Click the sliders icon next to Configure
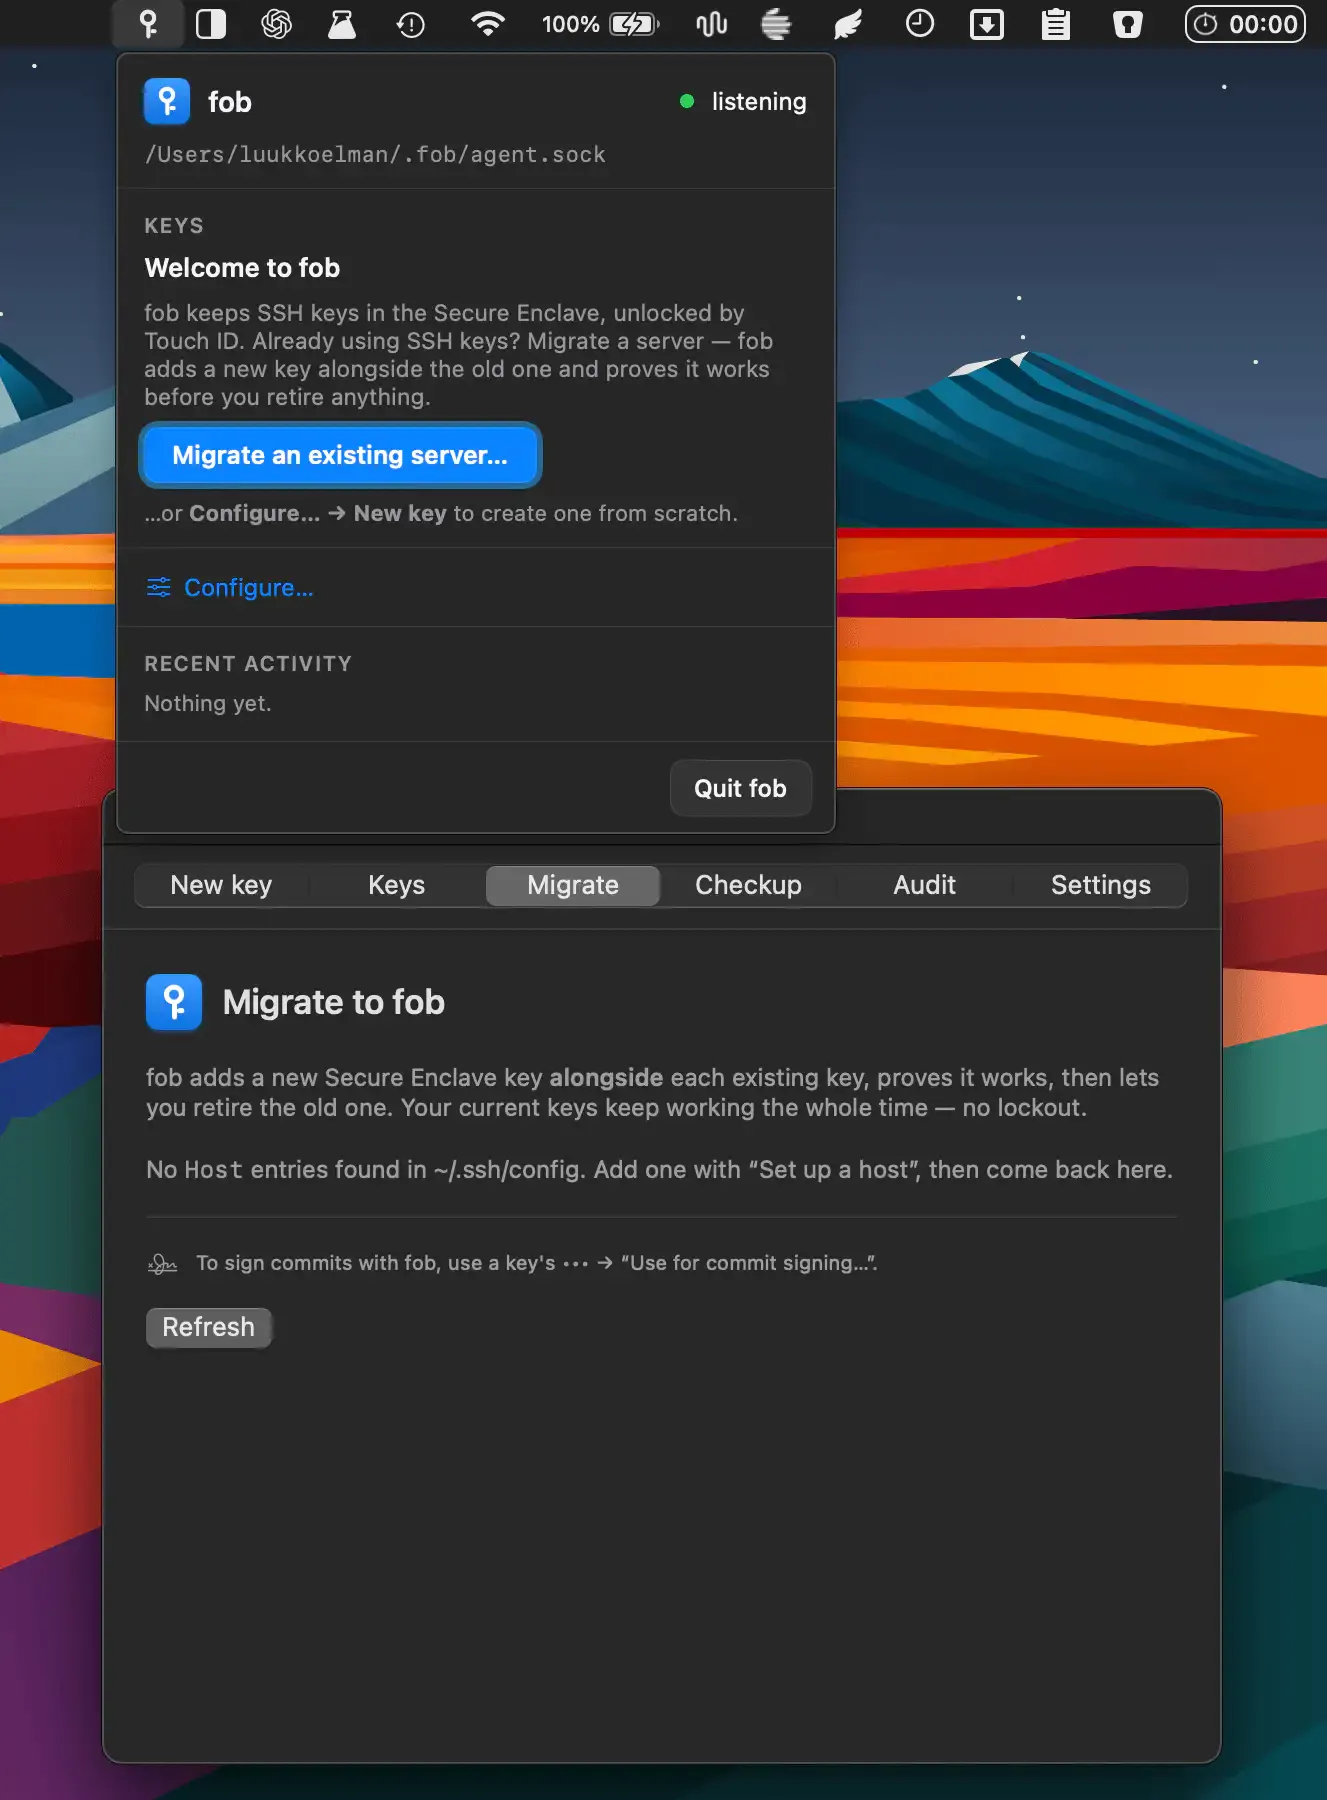Screen dimensions: 1327x1800 [x=158, y=587]
